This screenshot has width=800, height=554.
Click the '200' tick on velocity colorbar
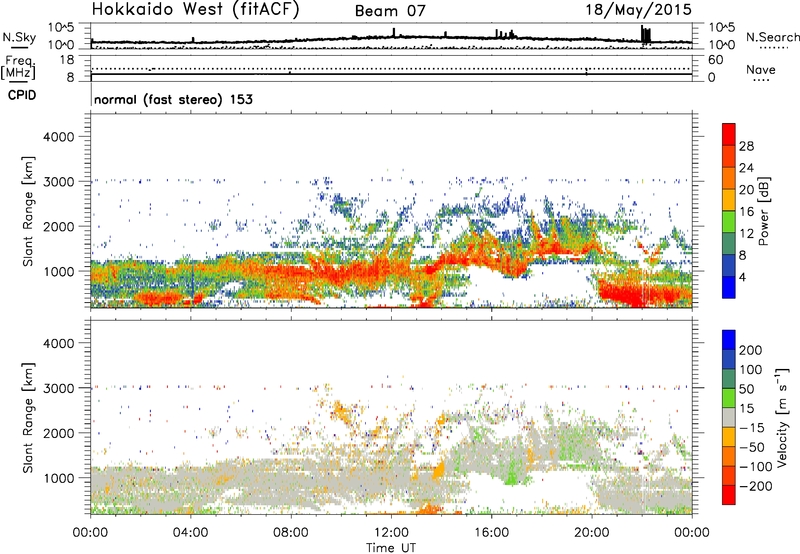[751, 350]
